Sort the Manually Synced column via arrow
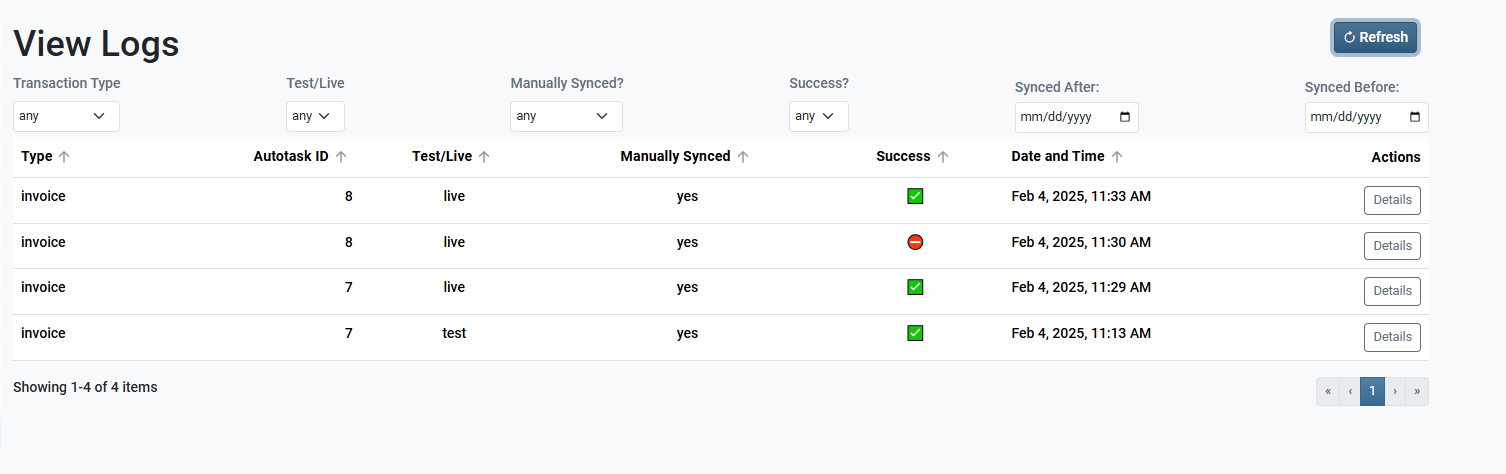 743,157
